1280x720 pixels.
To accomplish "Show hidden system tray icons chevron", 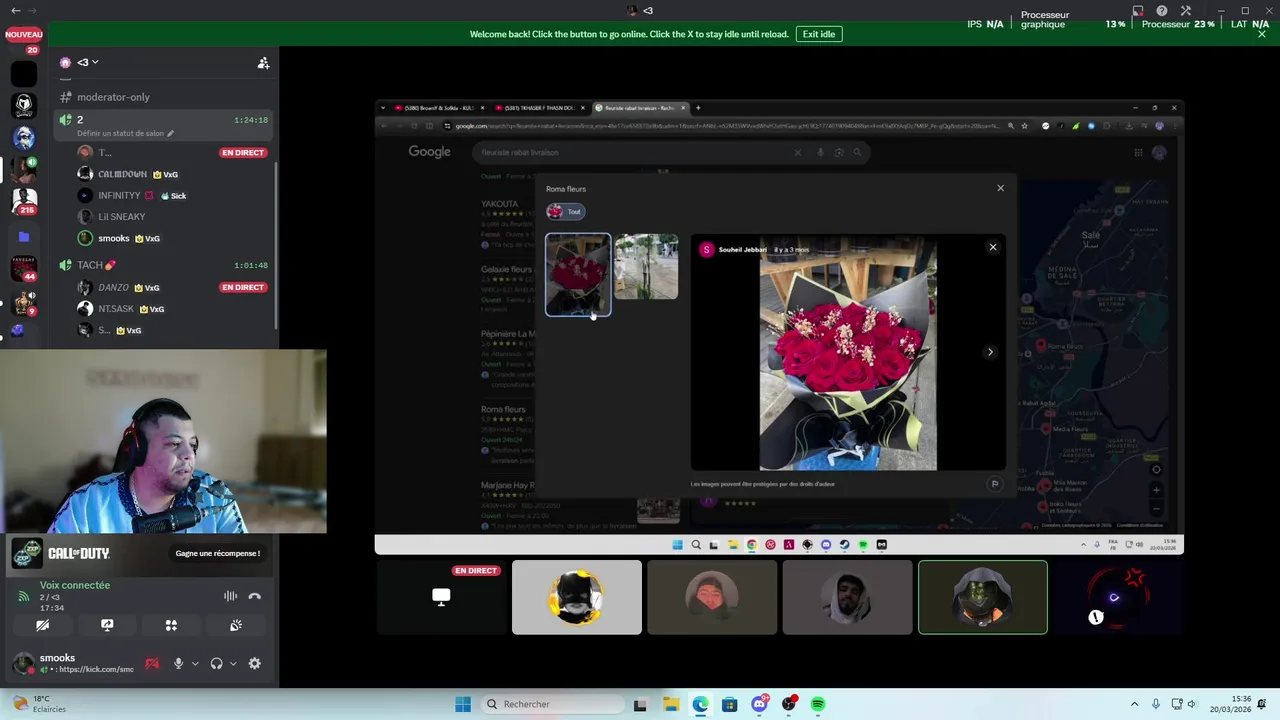I will (1134, 704).
